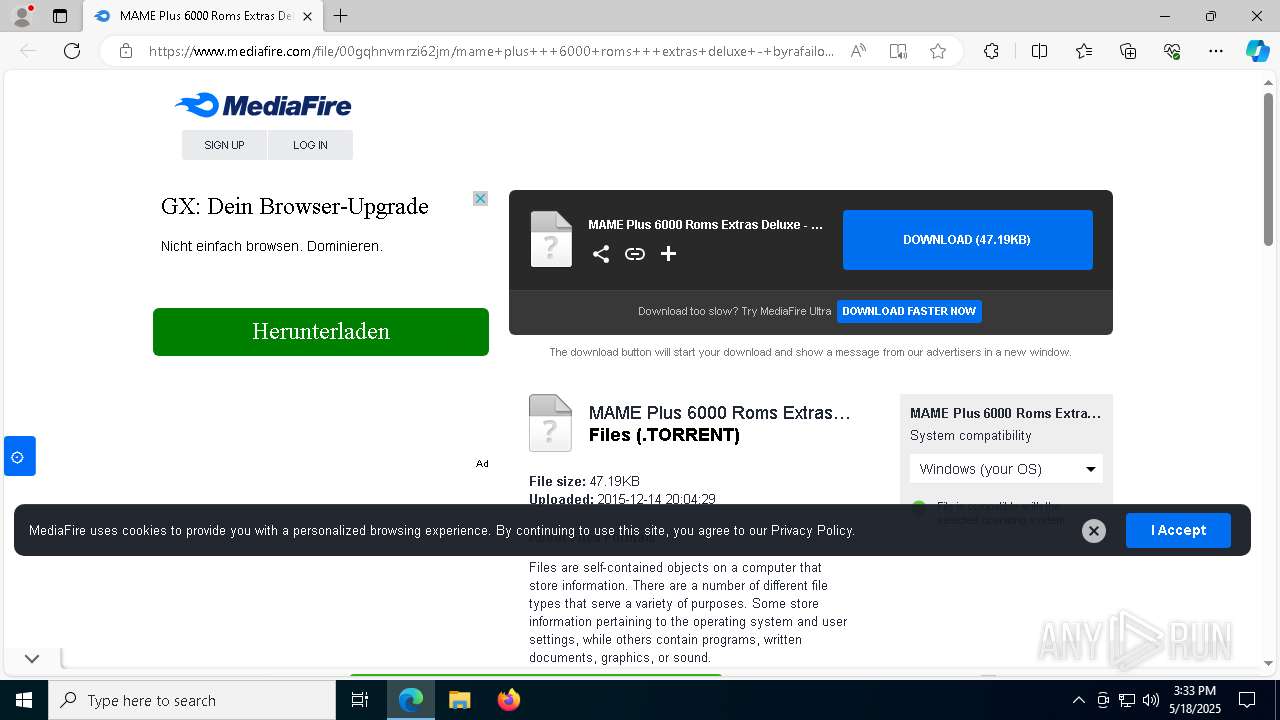Select the MAME Plus 6000 Roms tab

pos(203,16)
